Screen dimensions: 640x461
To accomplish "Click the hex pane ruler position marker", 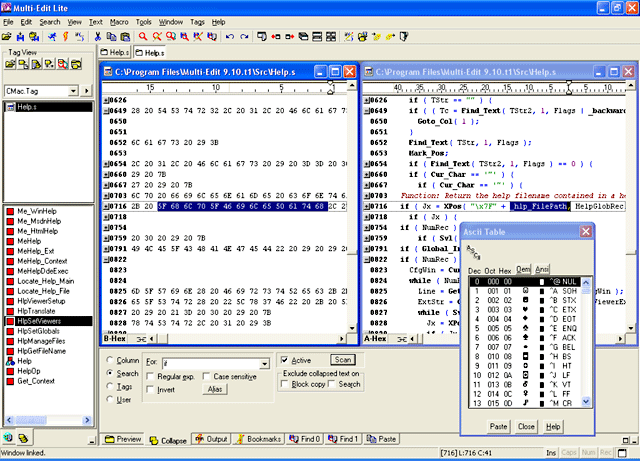I will point(331,87).
